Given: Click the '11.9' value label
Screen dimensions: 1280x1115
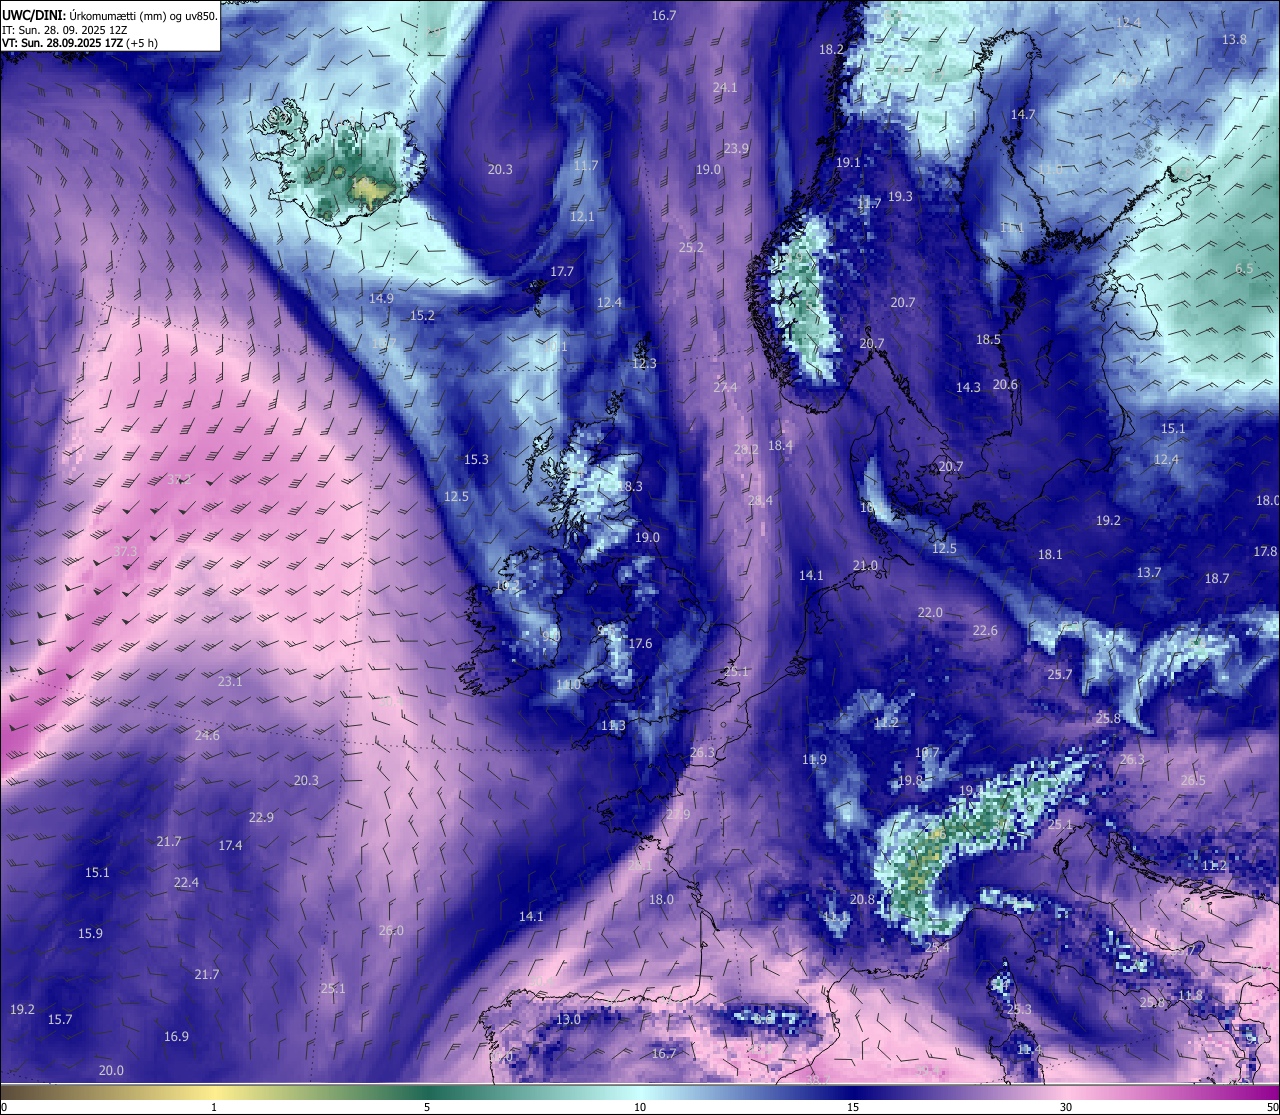Looking at the screenshot, I should pos(814,759).
